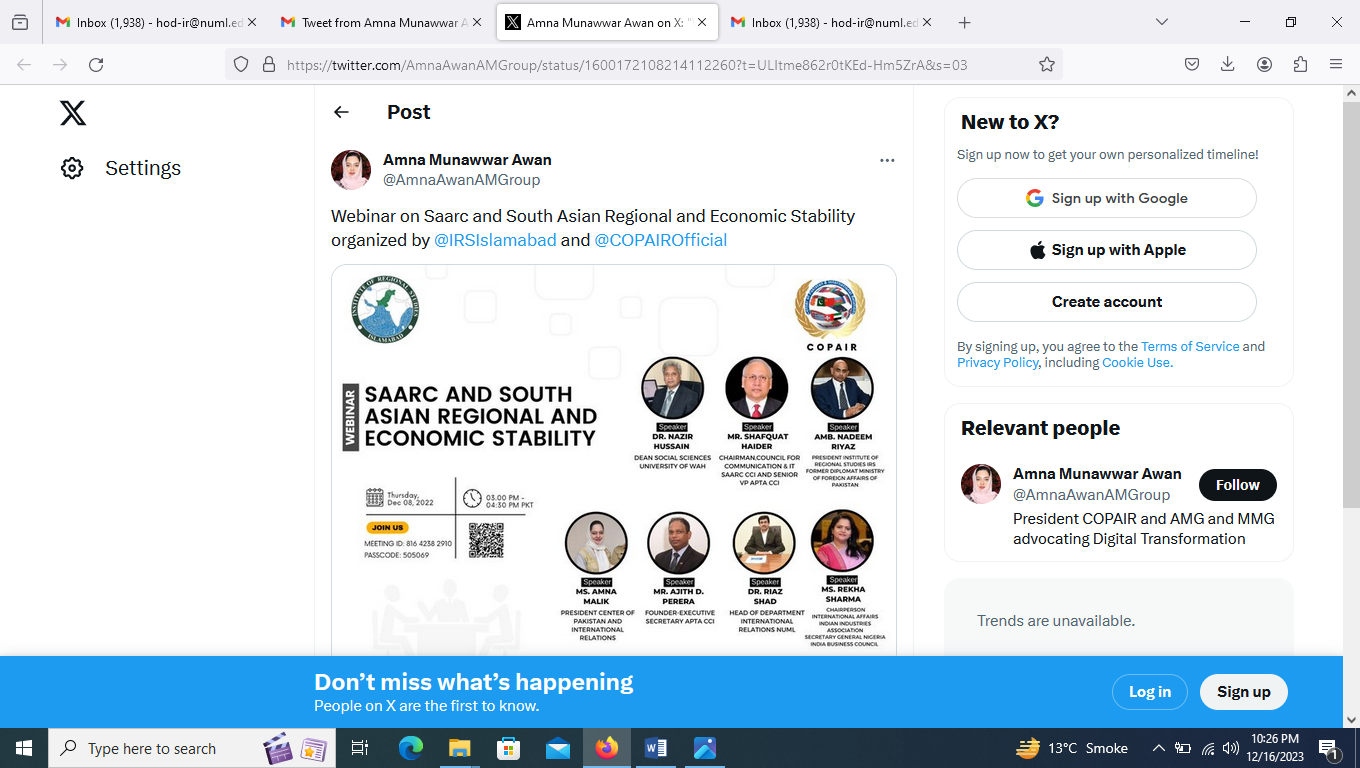1360x768 pixels.
Task: Open the post's three-dot more menu
Action: point(887,160)
